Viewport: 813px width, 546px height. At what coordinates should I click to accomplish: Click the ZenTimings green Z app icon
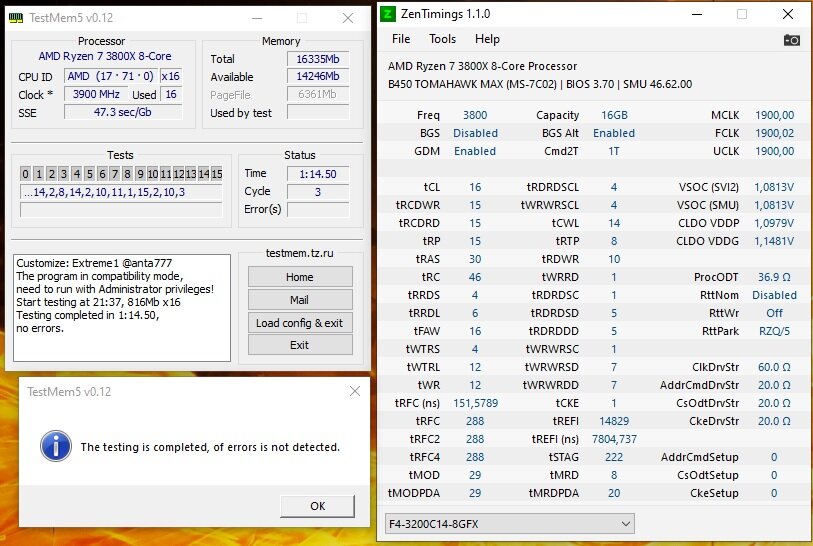click(388, 14)
